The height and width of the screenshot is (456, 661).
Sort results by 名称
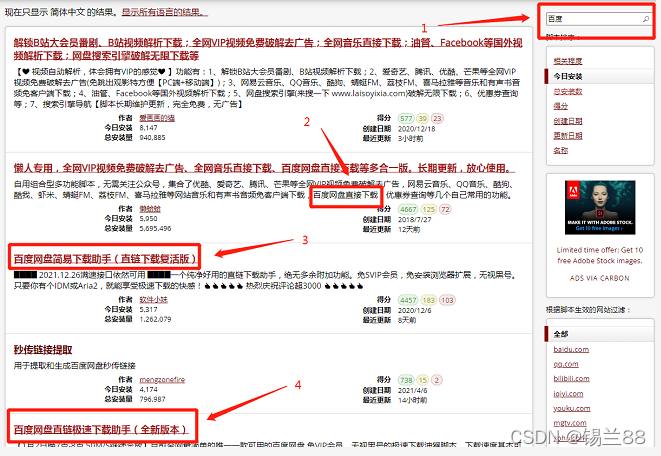561,150
